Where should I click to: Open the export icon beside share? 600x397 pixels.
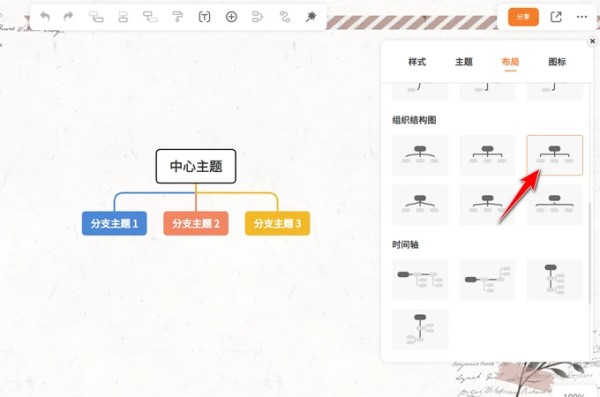pos(556,17)
